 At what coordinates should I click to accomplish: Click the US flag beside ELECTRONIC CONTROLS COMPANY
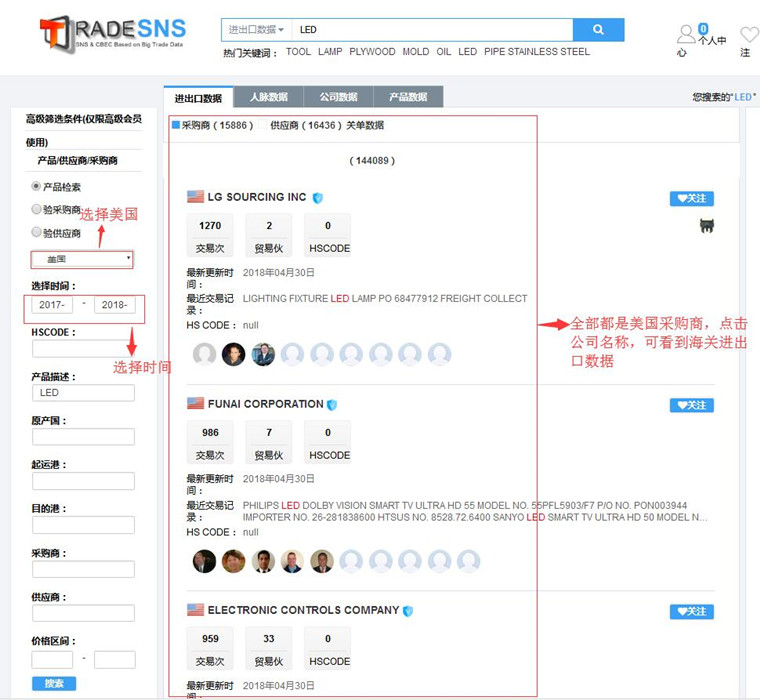click(195, 609)
